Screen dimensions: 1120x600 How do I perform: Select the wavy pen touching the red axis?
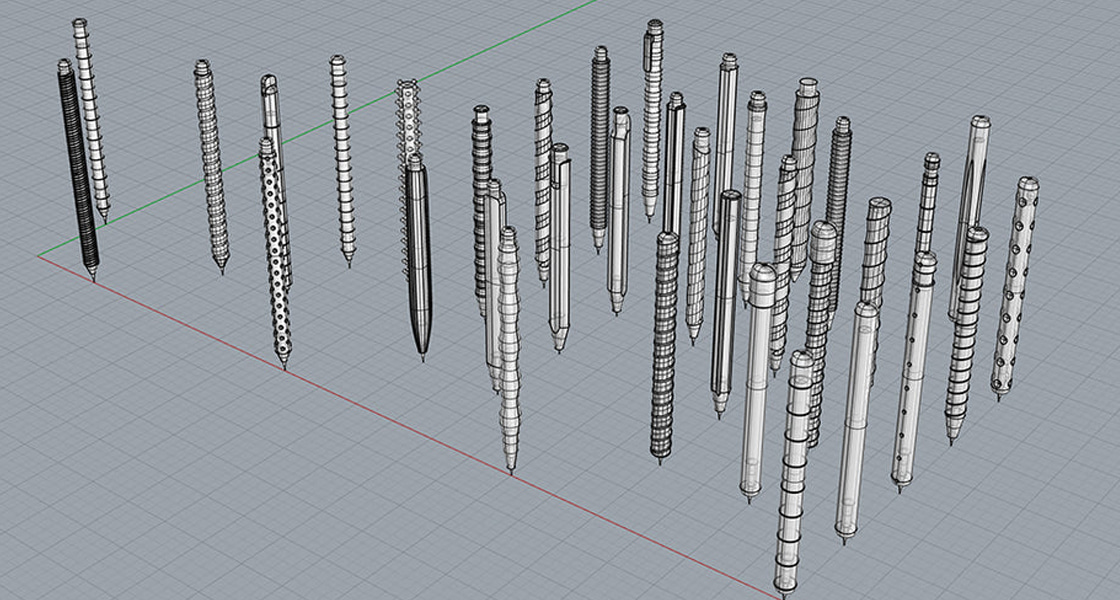509,350
